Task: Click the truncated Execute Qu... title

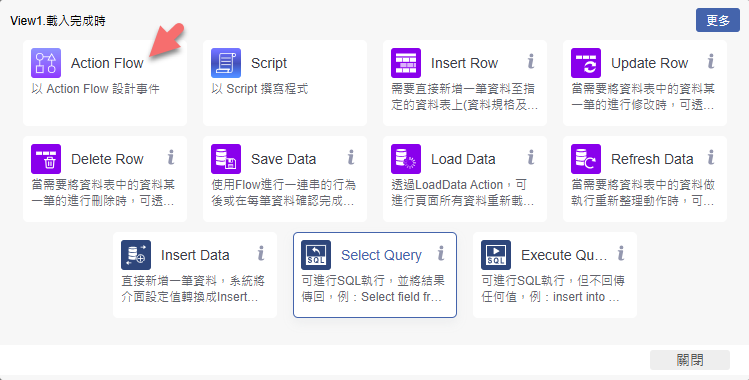Action: [564, 255]
